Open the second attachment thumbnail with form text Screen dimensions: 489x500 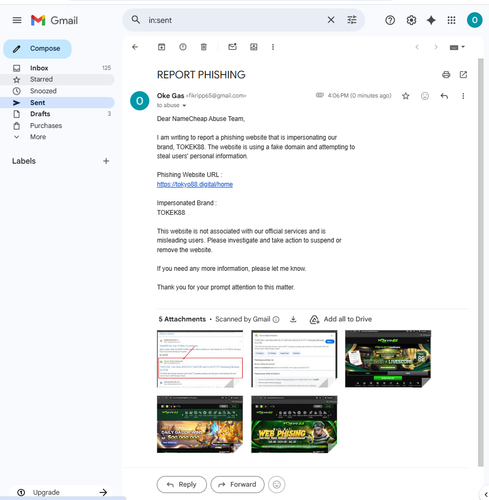coord(294,359)
